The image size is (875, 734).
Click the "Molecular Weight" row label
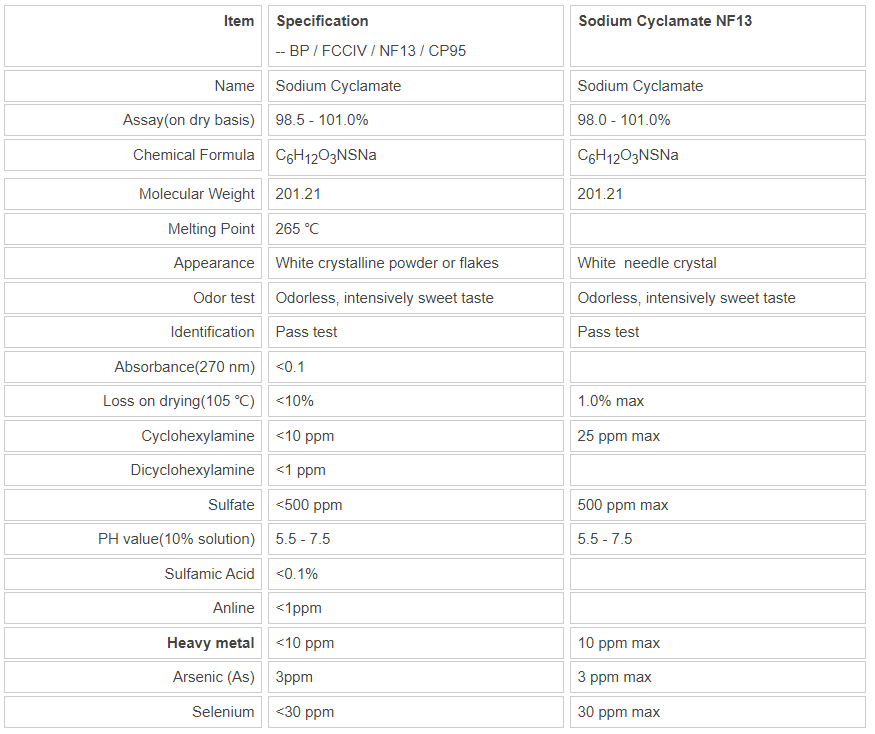[x=197, y=194]
